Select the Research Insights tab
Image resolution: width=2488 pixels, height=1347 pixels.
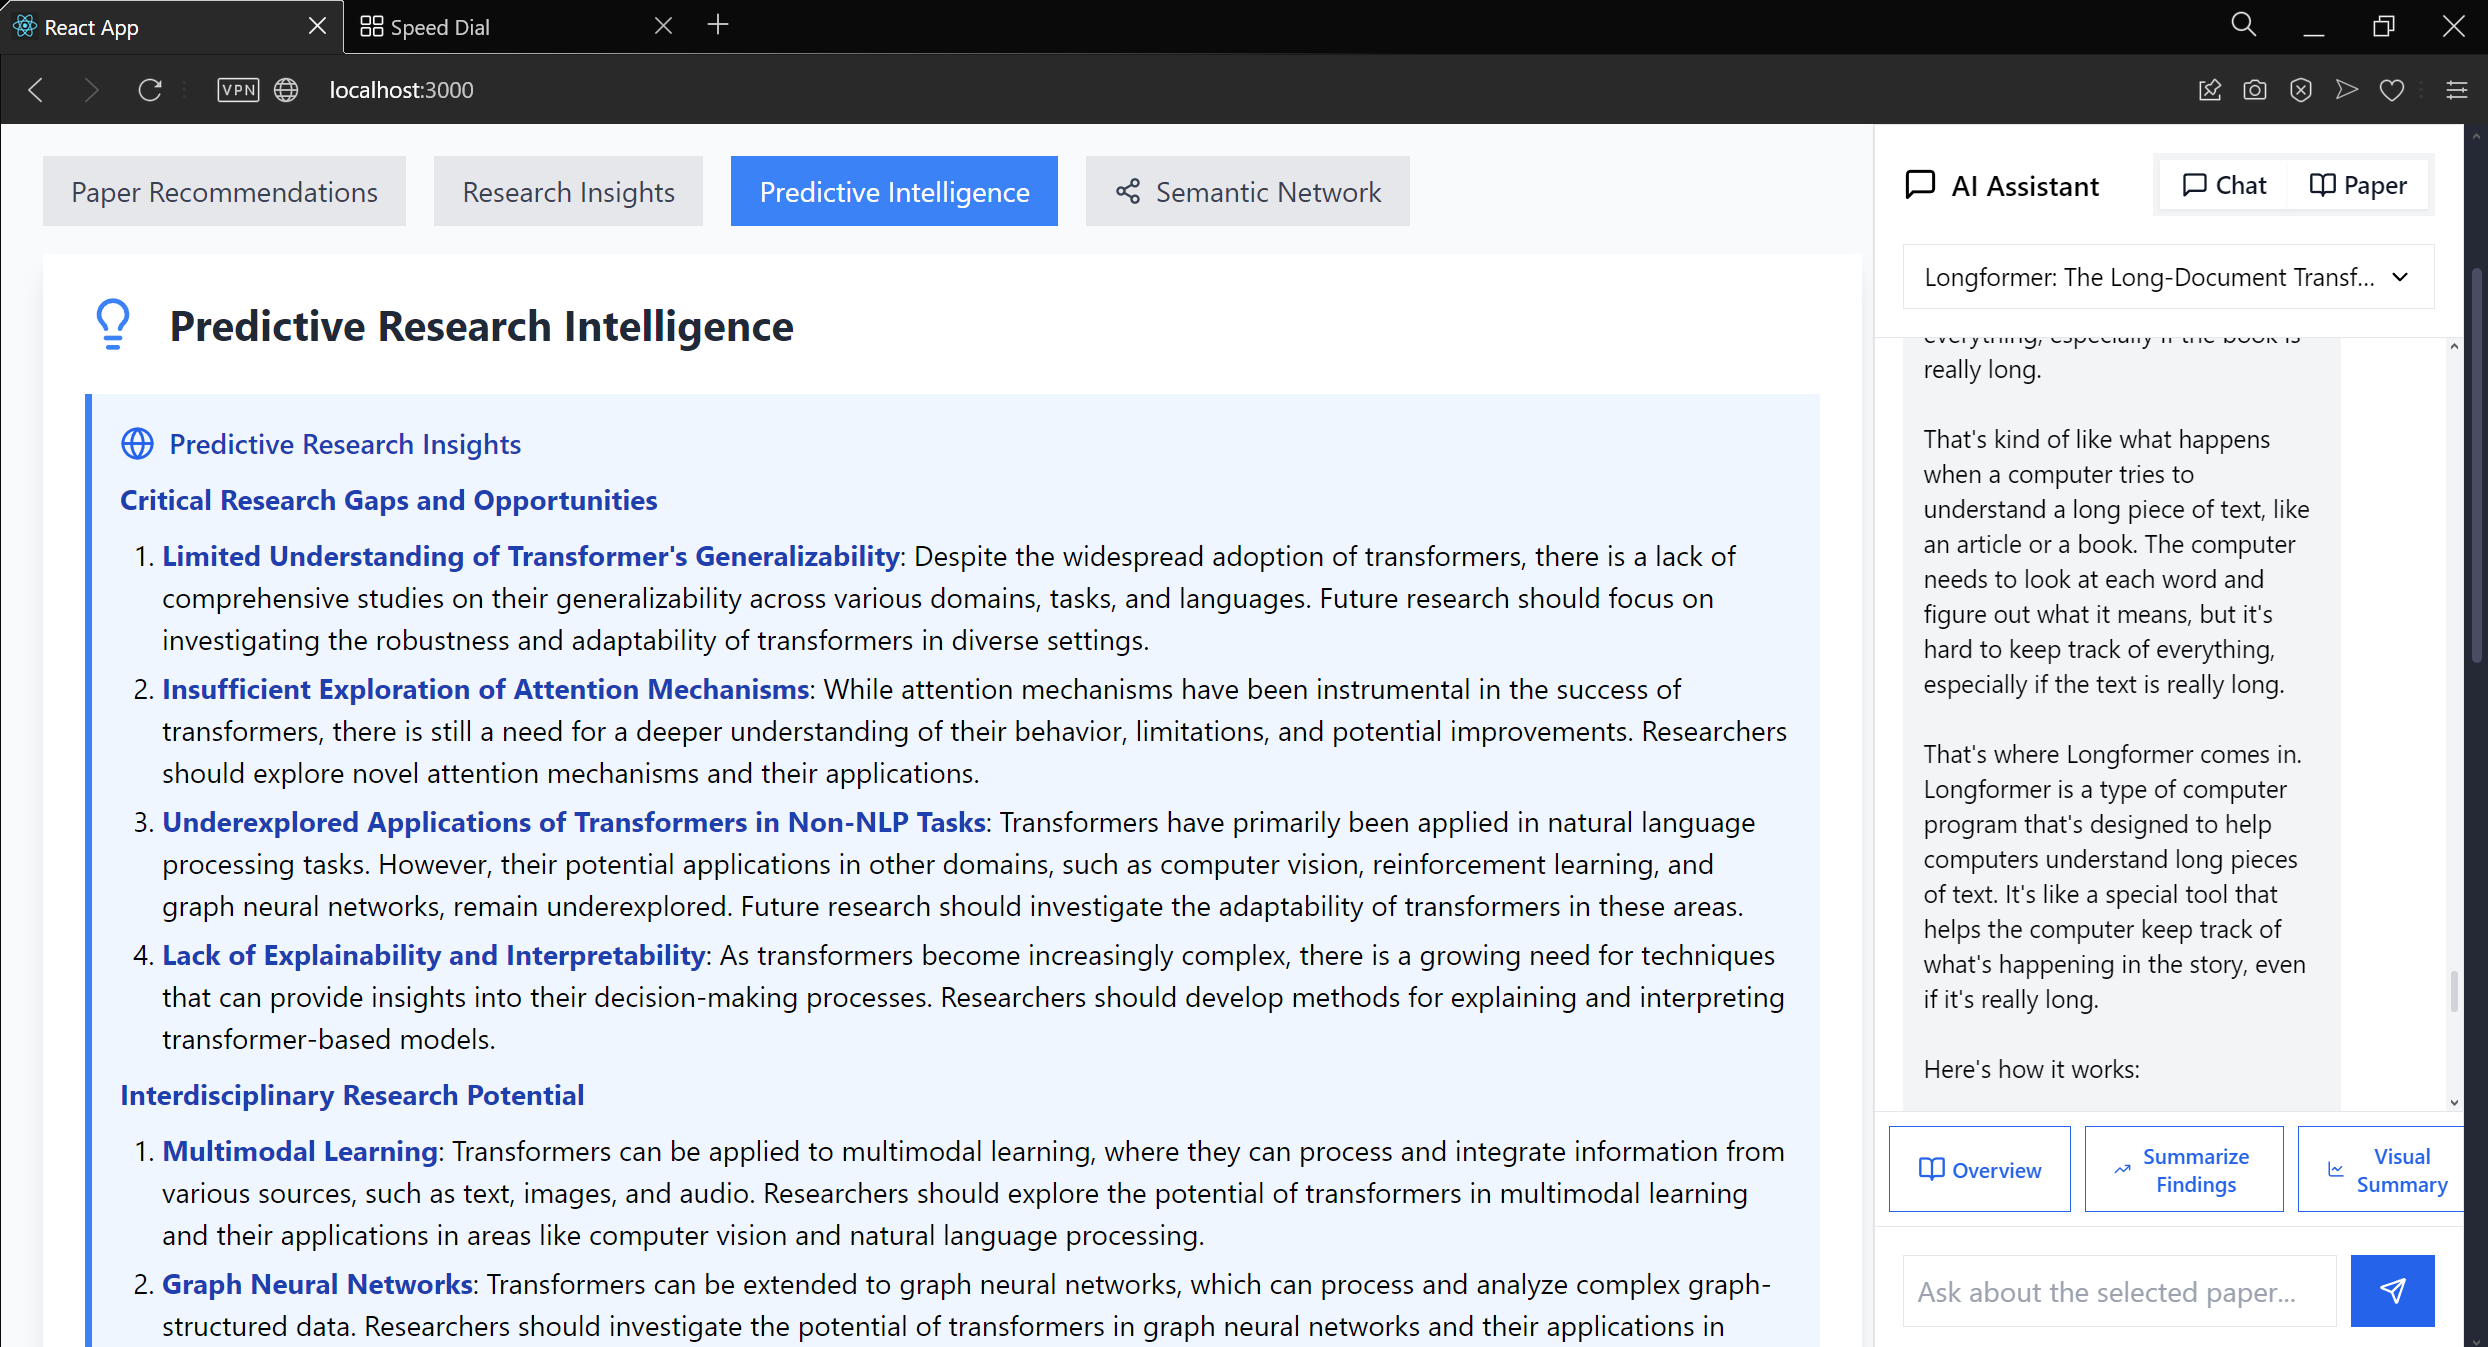[x=568, y=191]
